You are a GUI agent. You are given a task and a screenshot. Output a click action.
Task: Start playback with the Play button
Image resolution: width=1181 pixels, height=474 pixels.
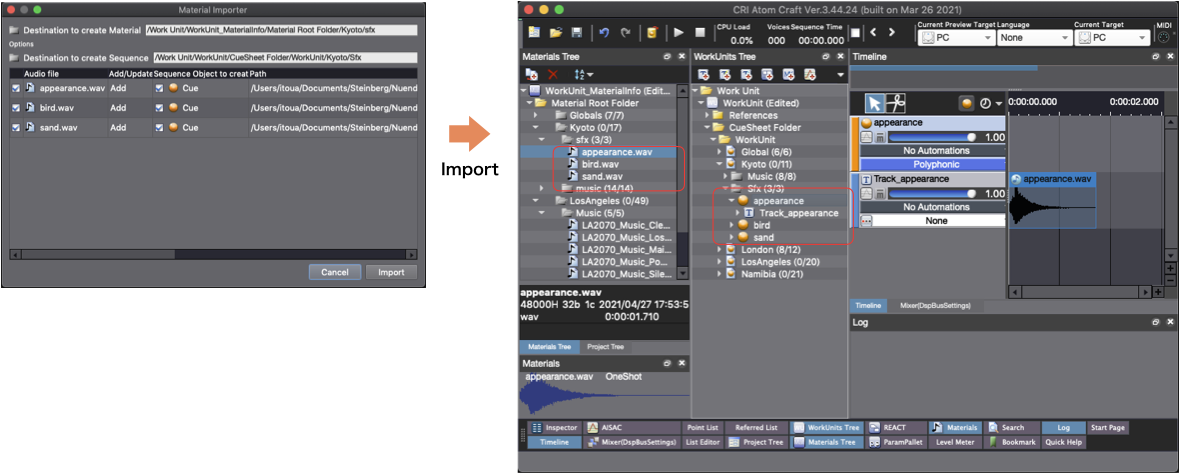[x=679, y=32]
